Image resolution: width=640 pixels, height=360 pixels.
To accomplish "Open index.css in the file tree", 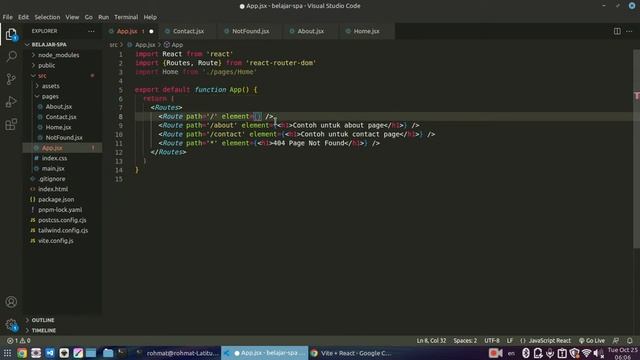I will pos(54,158).
